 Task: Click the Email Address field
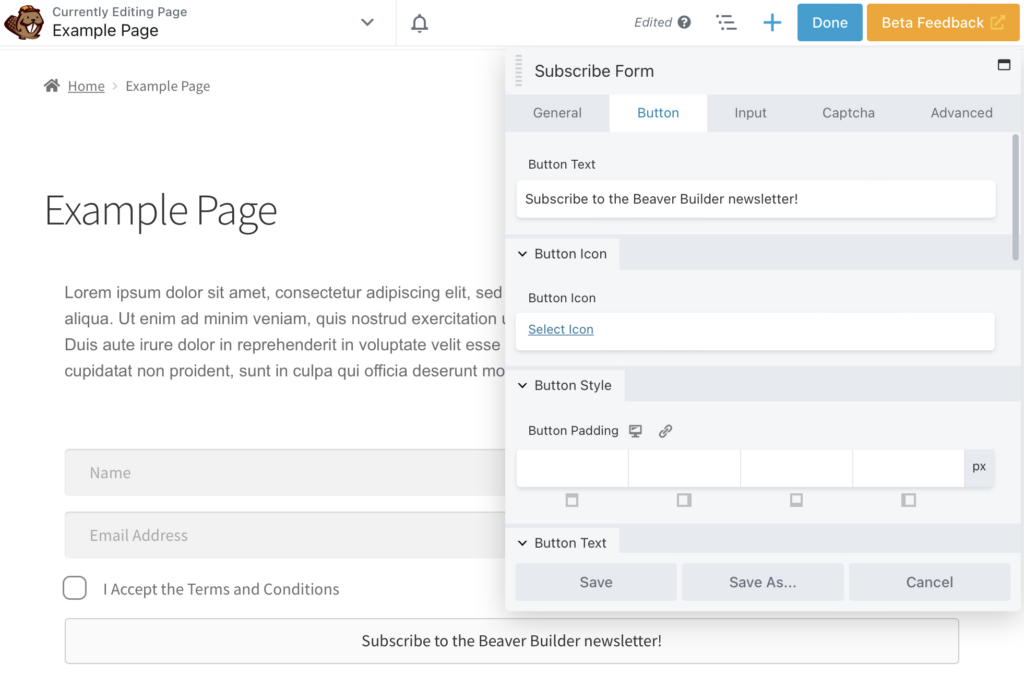285,535
